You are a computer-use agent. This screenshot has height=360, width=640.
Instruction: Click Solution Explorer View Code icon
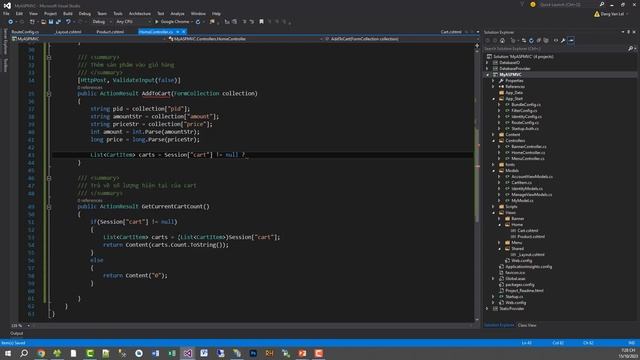point(556,40)
